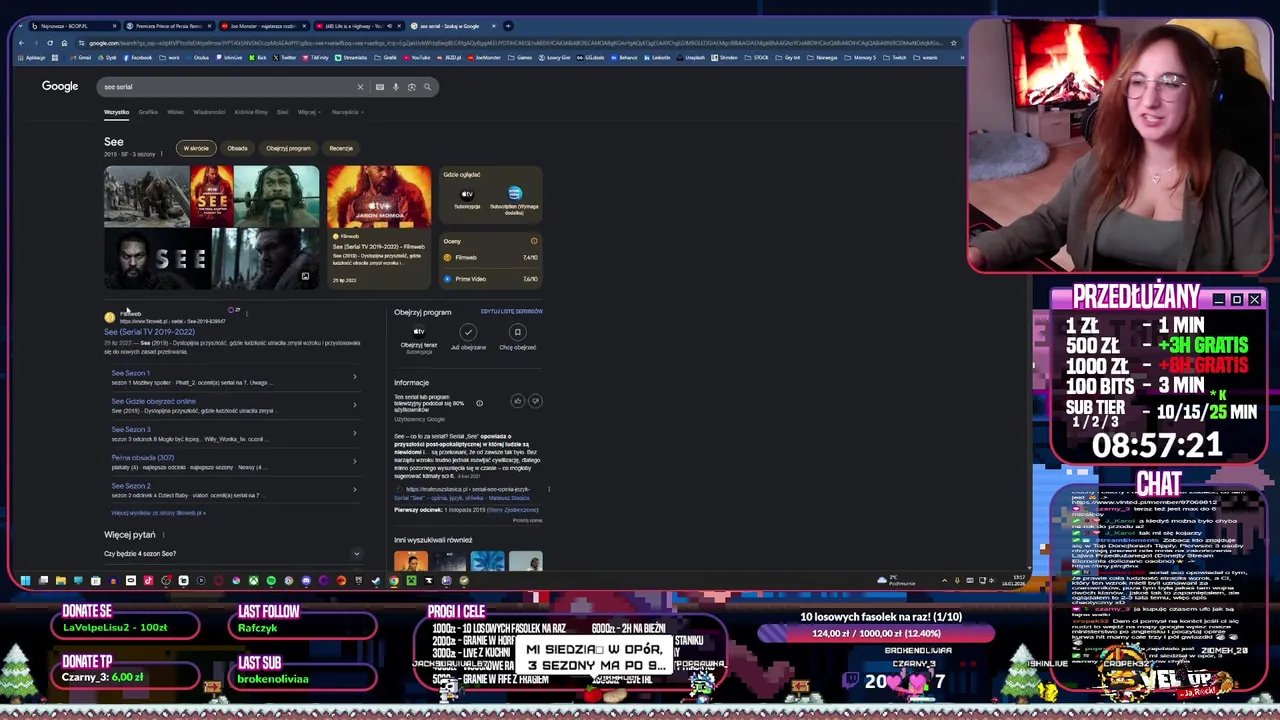This screenshot has width=1280, height=720.
Task: Open Facebook bookmark in bookmarks bar
Action: 138,58
